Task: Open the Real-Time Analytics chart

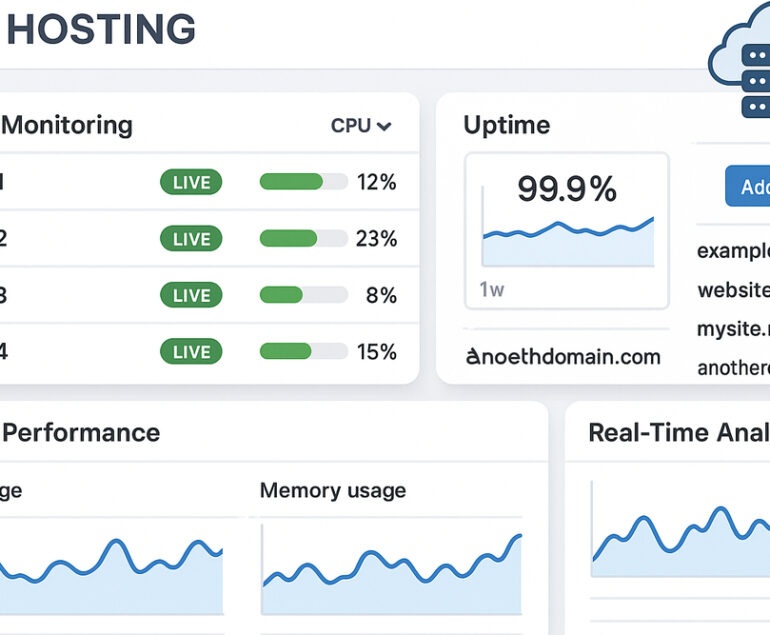Action: [x=680, y=540]
